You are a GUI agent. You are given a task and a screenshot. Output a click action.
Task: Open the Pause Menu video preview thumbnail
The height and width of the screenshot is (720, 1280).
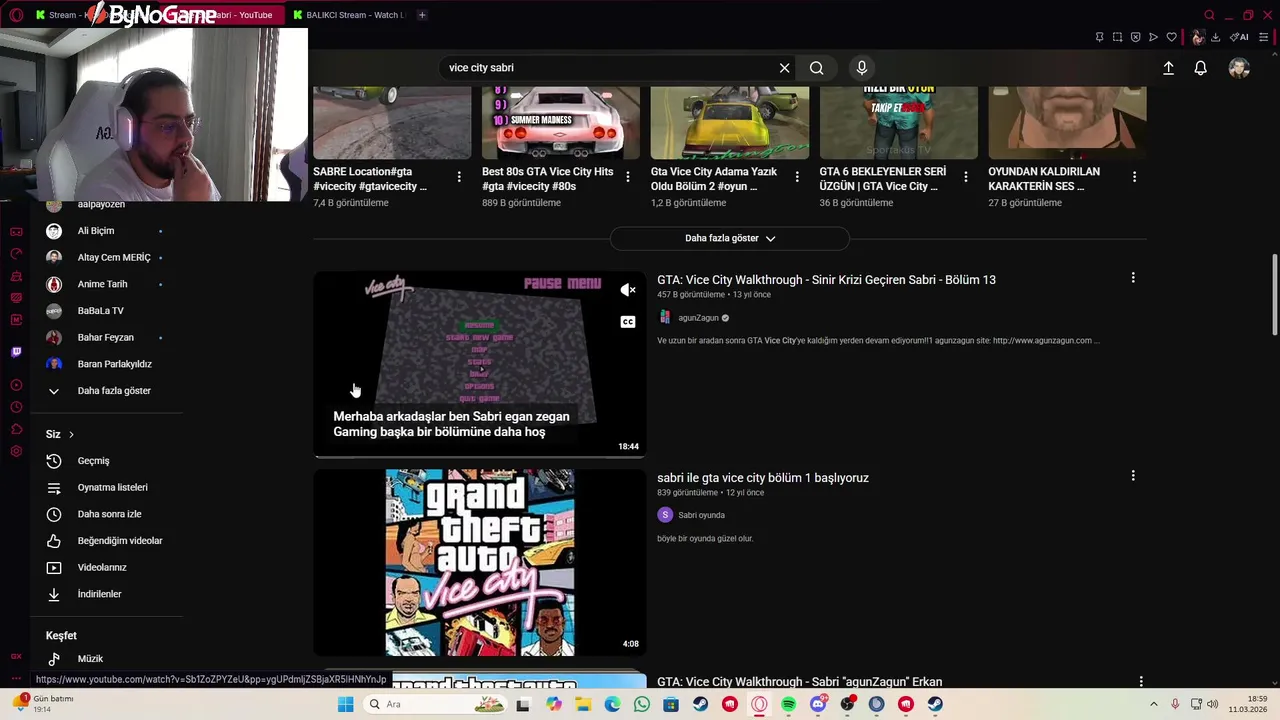pyautogui.click(x=480, y=364)
